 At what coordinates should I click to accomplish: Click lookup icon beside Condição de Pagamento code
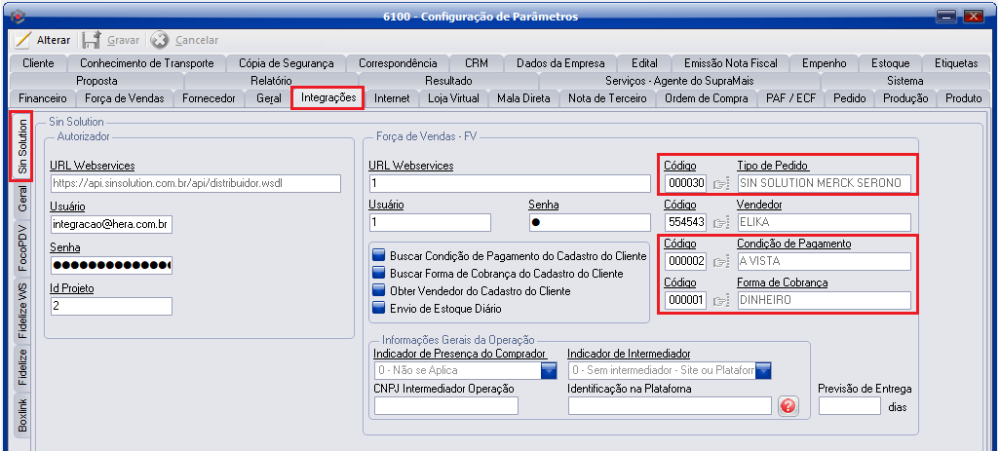click(x=722, y=262)
